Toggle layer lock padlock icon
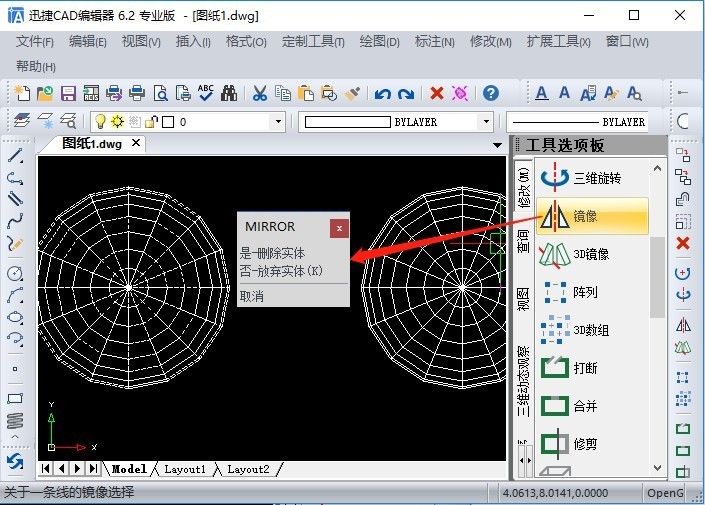Viewport: 705px width, 505px height. click(152, 121)
